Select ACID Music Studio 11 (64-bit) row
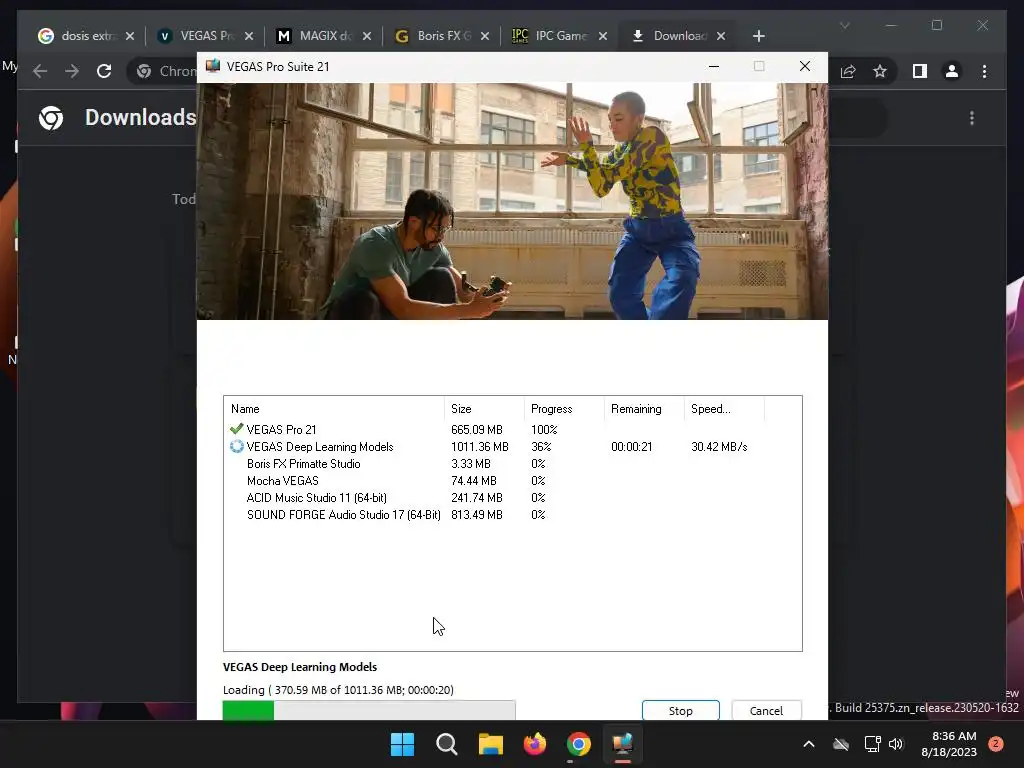Viewport: 1024px width, 768px height. tap(512, 498)
